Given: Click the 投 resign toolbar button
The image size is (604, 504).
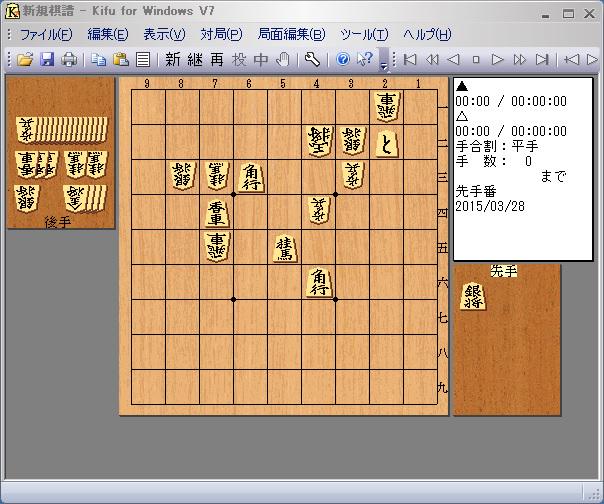Looking at the screenshot, I should (239, 59).
